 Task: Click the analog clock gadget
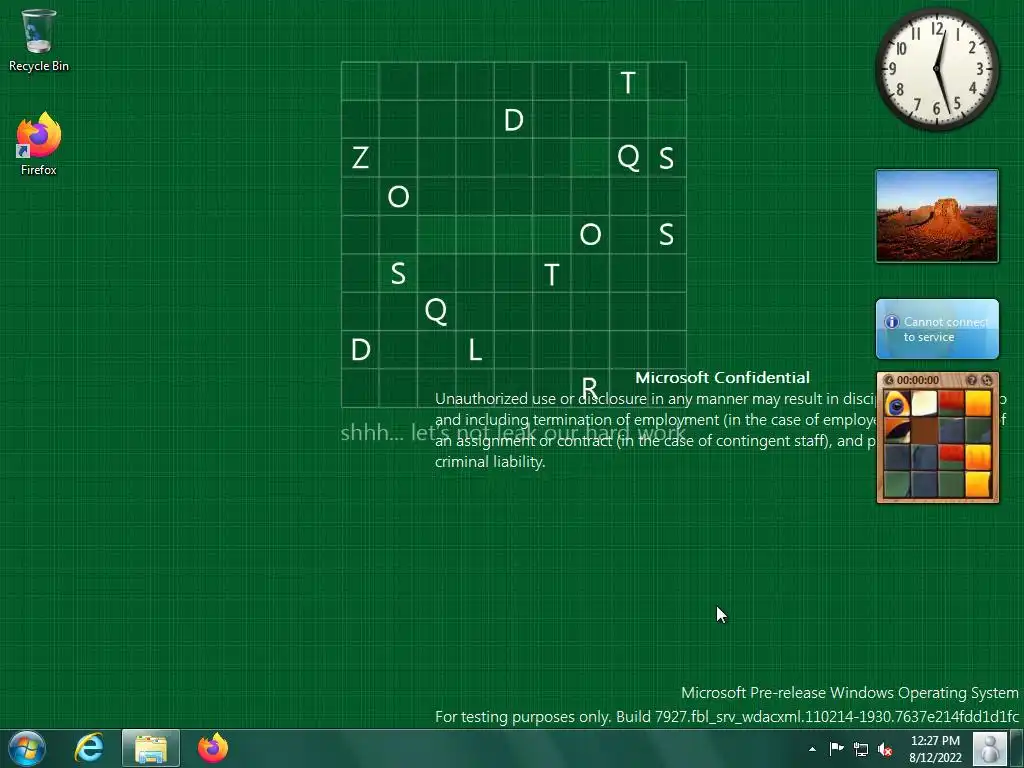point(936,69)
